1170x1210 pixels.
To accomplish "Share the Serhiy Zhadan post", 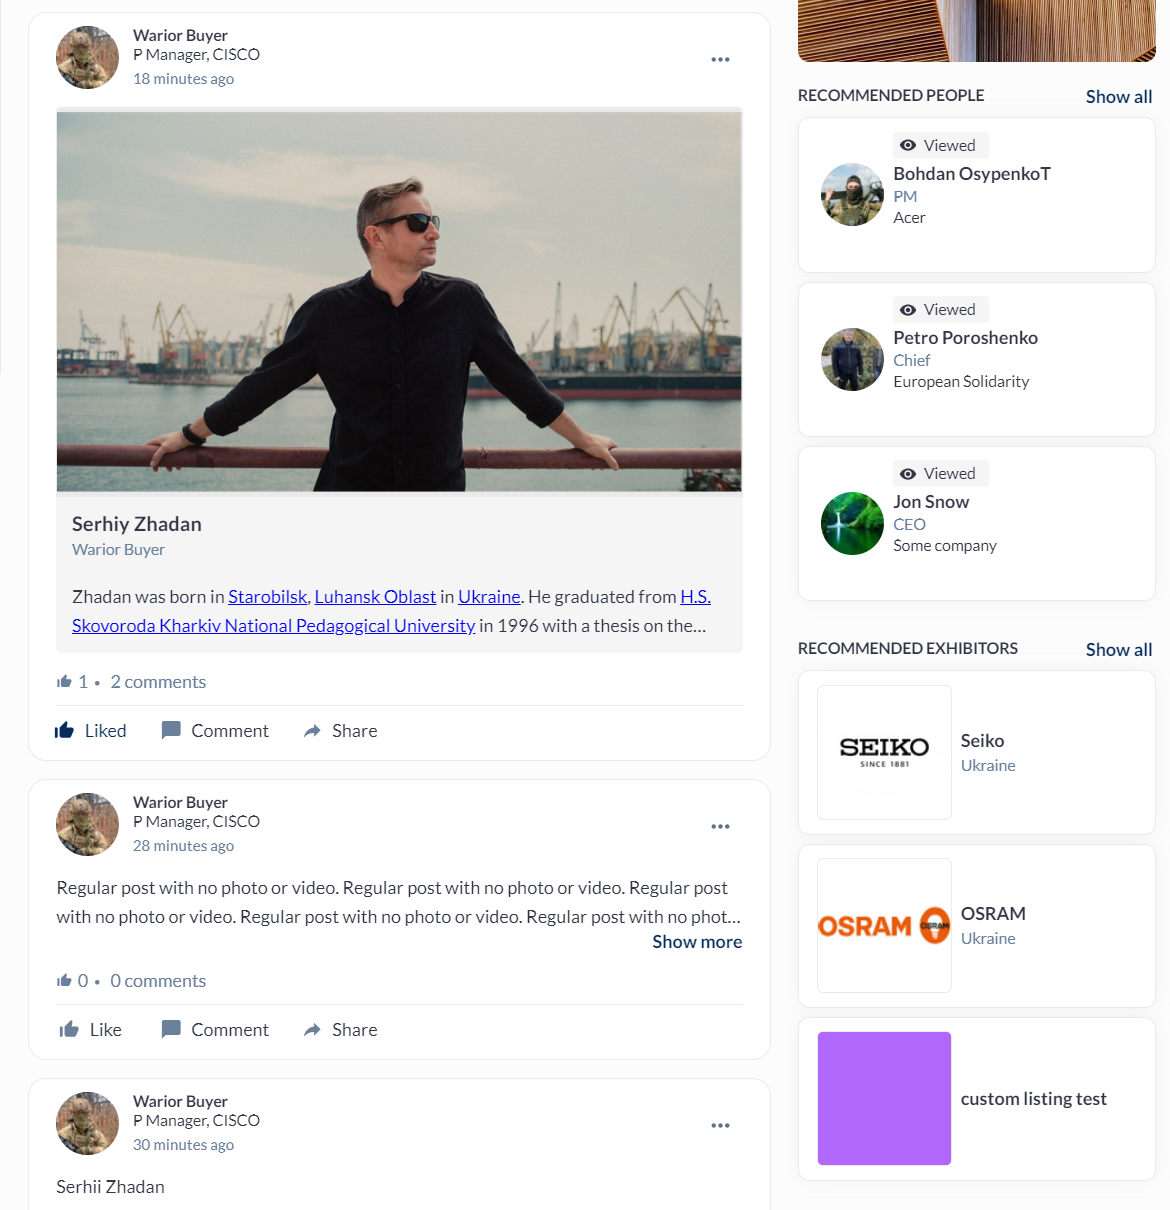I will tap(340, 731).
